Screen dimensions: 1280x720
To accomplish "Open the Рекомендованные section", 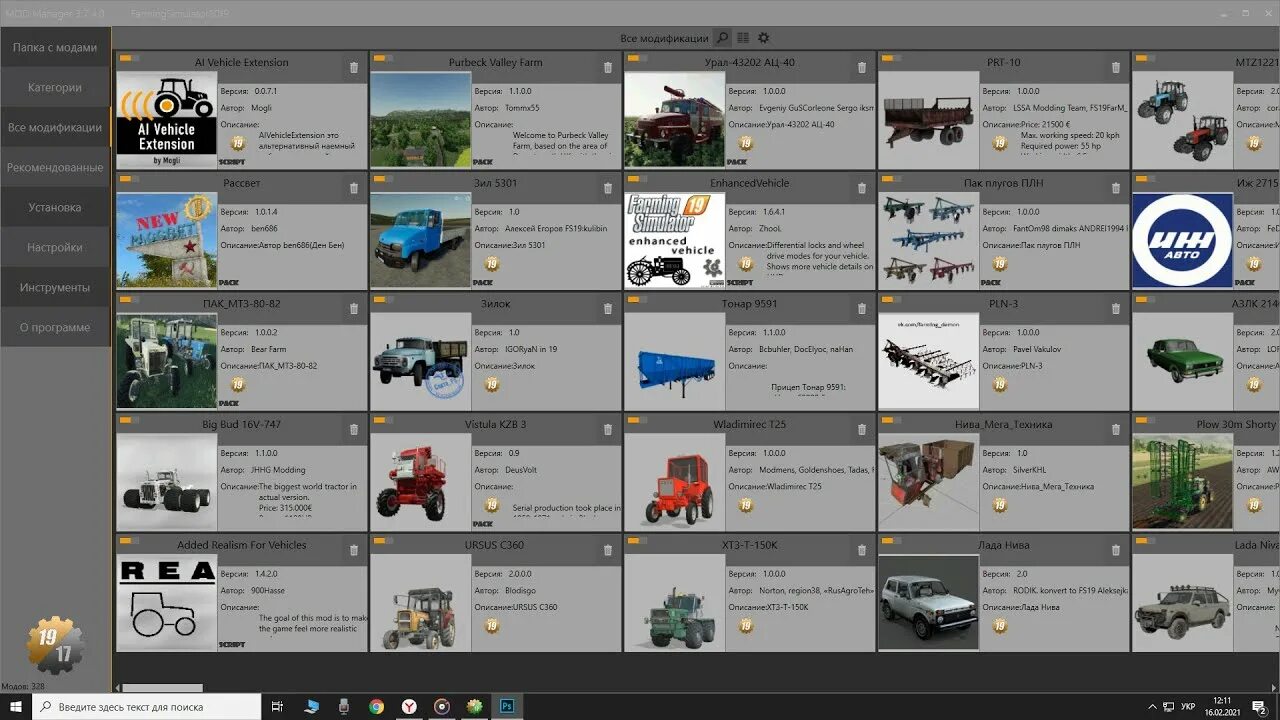I will (x=55, y=167).
